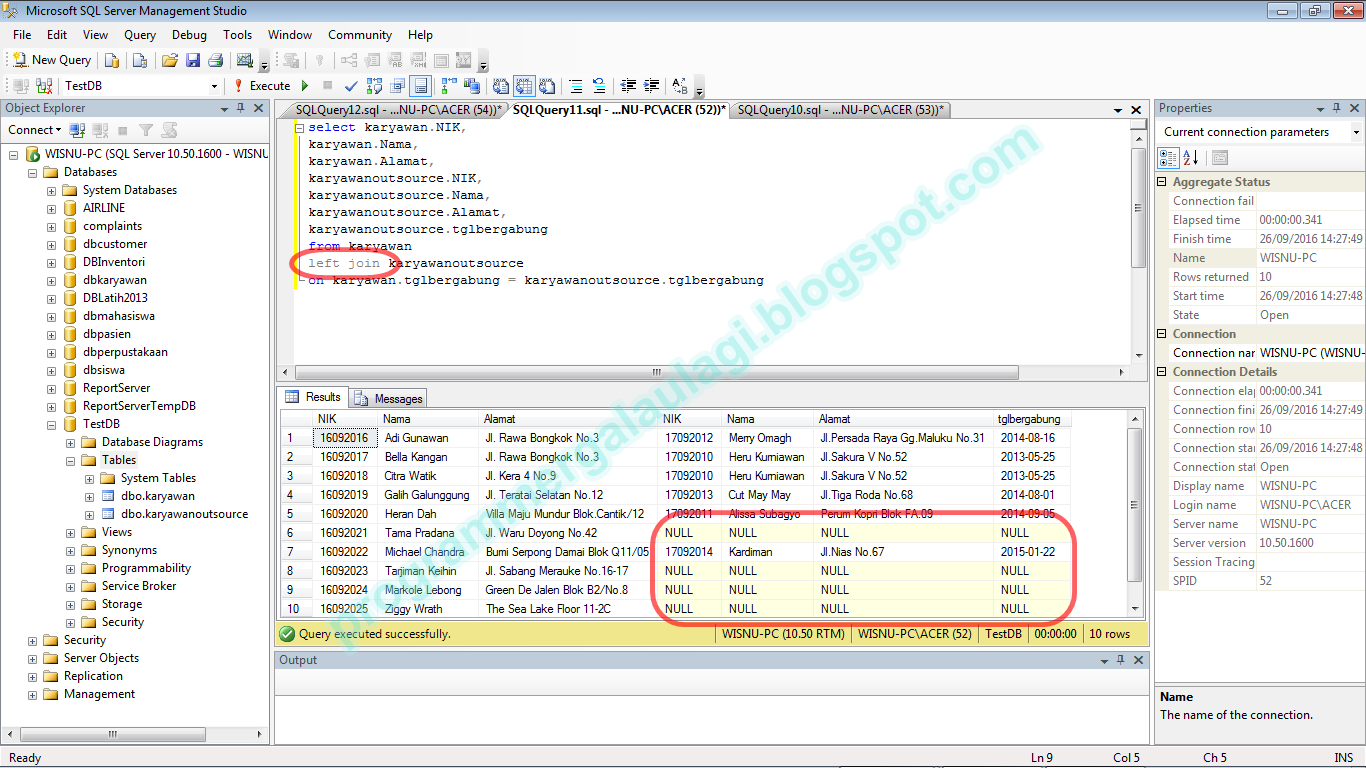Open the Query menu
This screenshot has height=768, width=1366.
tap(139, 34)
